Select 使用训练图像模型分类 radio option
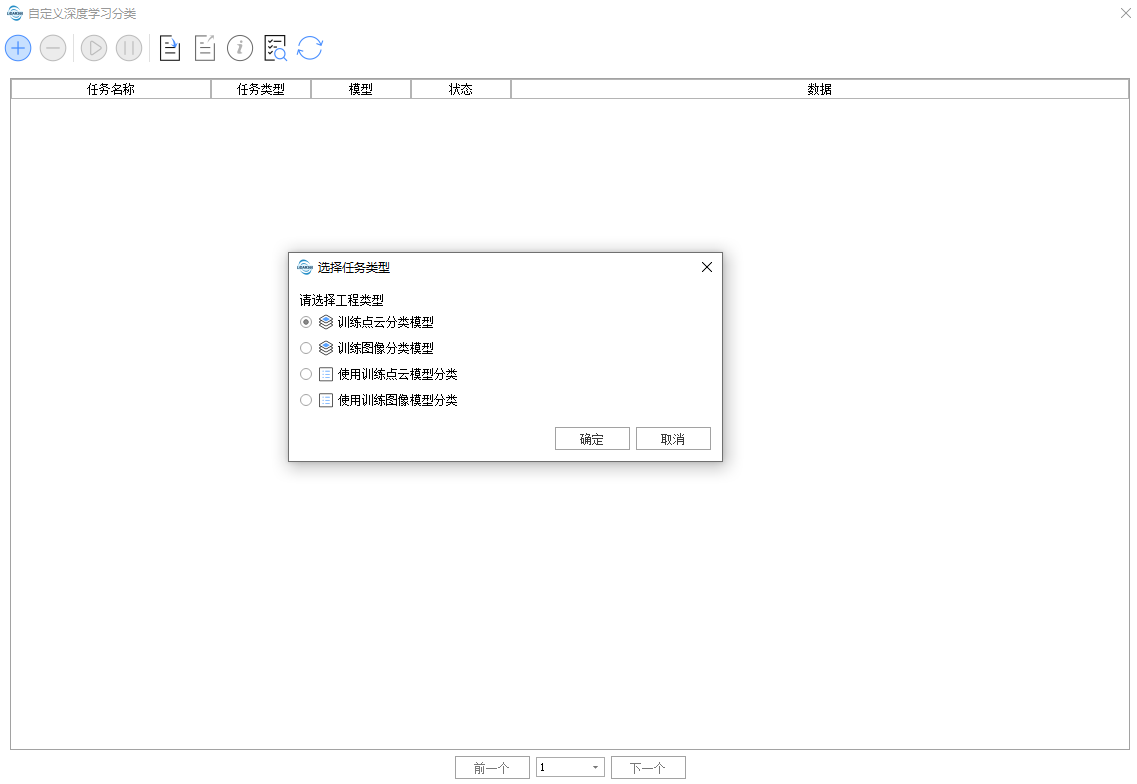Screen dimensions: 1137x784 click(306, 400)
